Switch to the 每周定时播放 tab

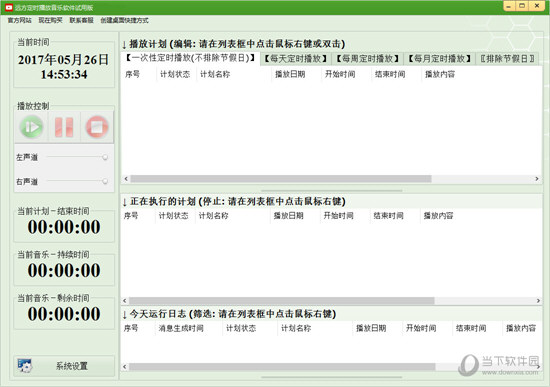coord(368,59)
